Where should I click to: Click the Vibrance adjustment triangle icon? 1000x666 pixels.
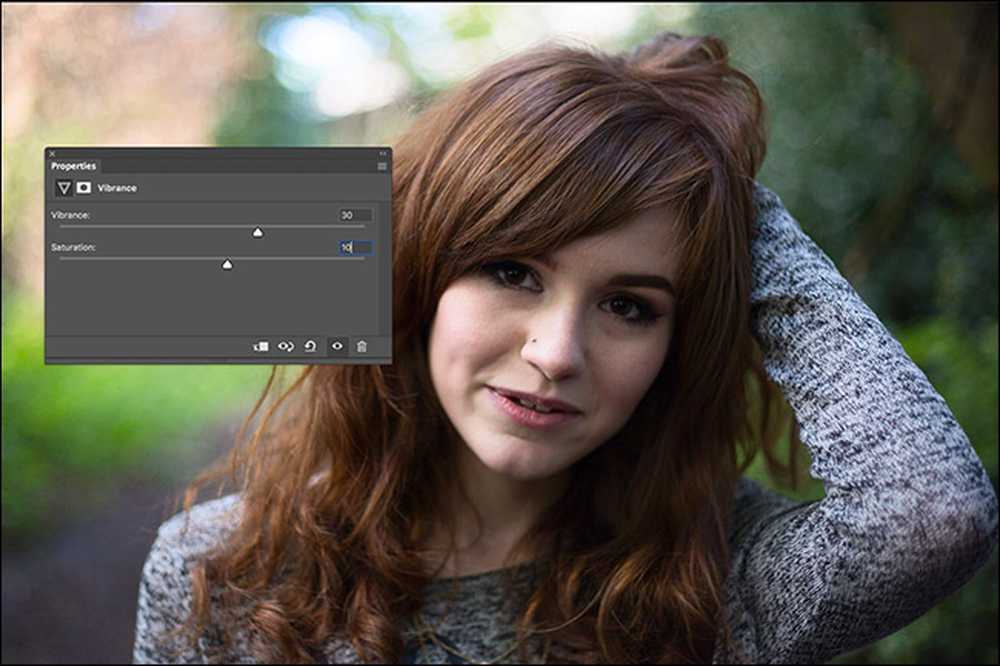pos(64,188)
